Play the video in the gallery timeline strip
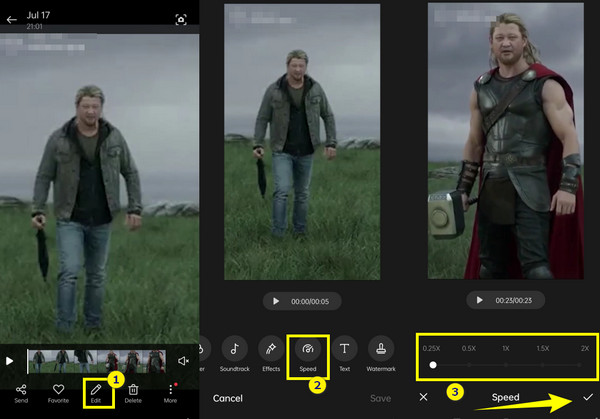 click(x=10, y=361)
